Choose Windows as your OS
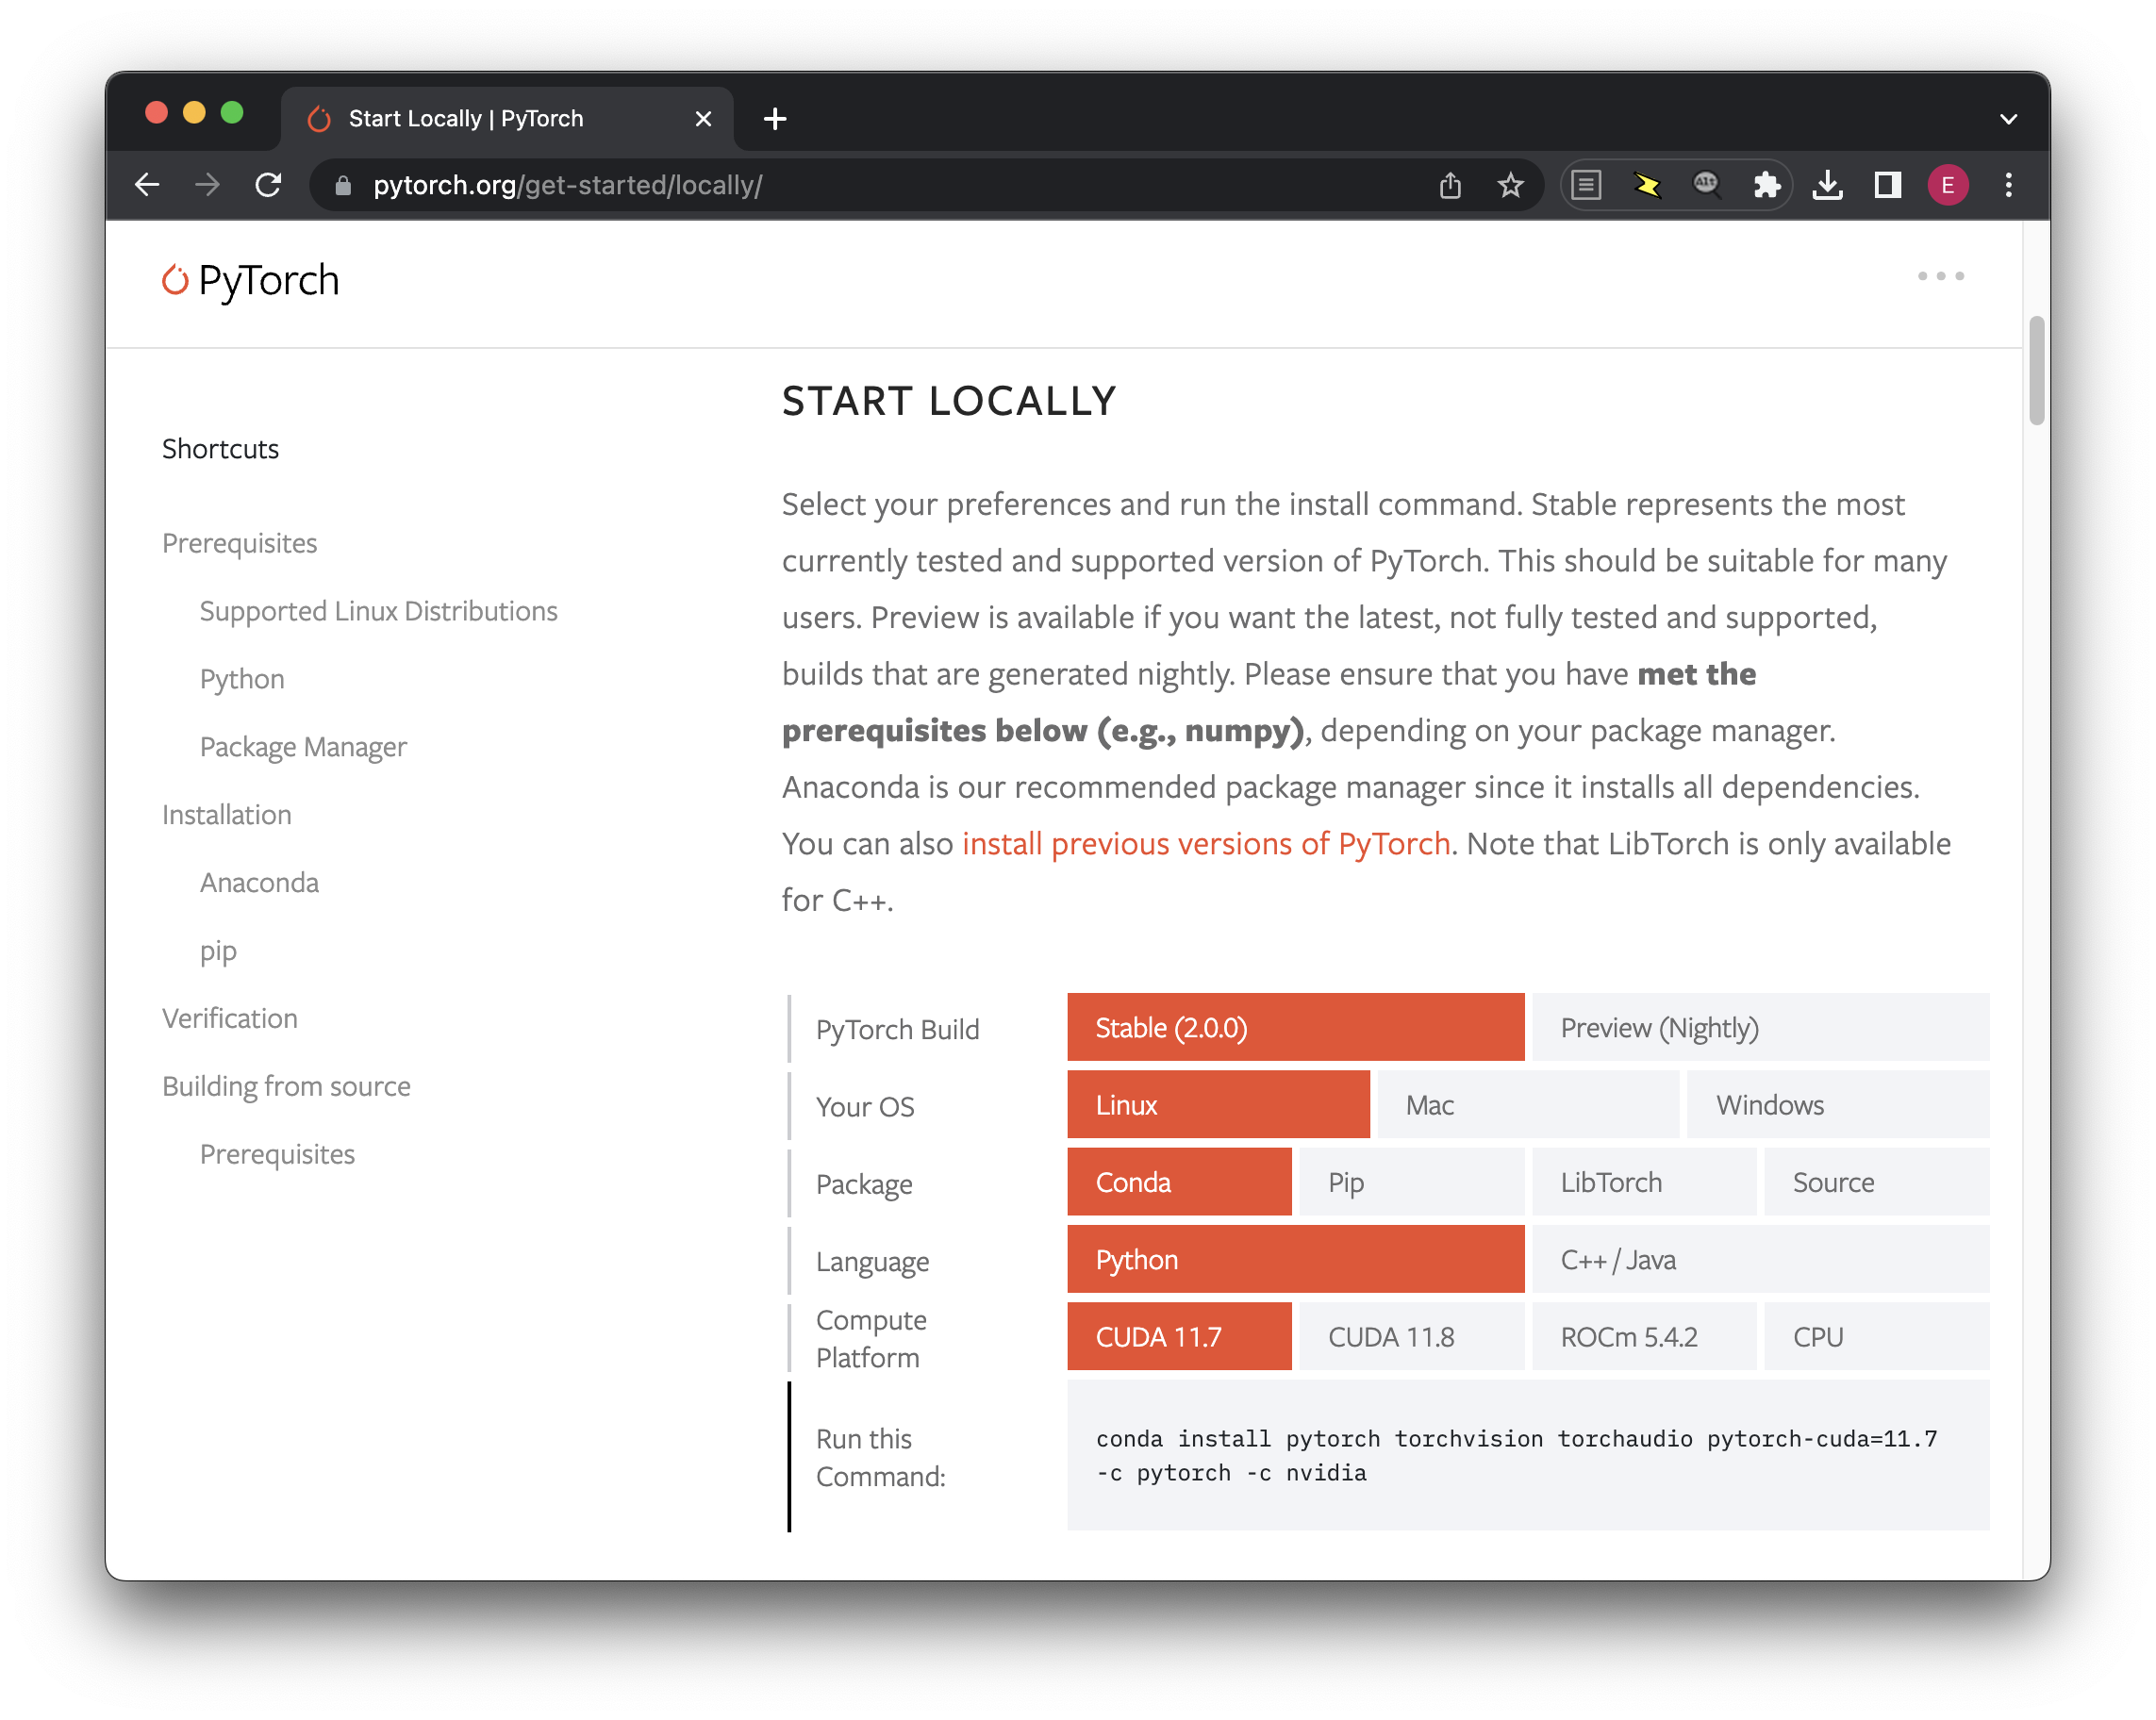This screenshot has height=1720, width=2156. click(1837, 1104)
